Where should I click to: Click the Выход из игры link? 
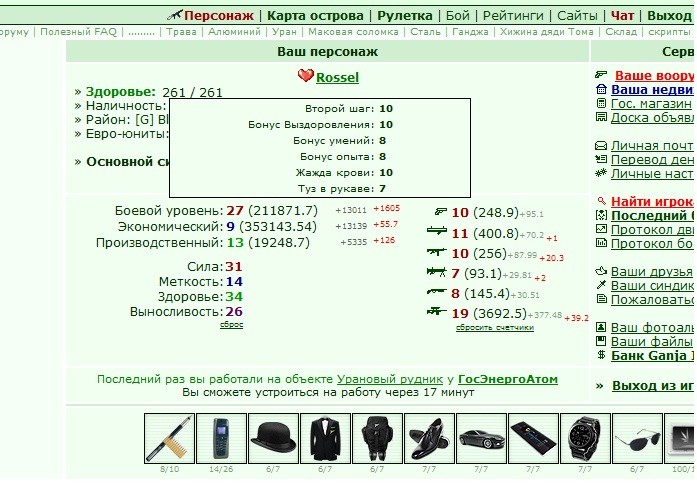pos(652,385)
